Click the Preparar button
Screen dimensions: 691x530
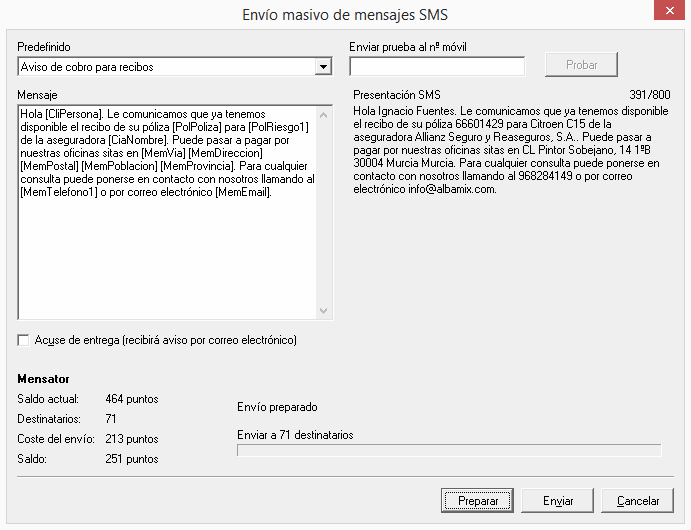click(x=477, y=500)
